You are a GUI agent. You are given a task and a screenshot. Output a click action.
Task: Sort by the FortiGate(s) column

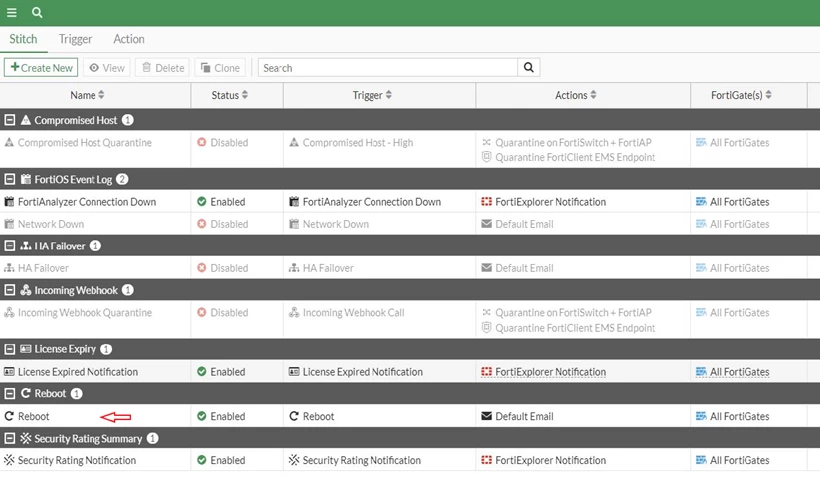tap(741, 95)
